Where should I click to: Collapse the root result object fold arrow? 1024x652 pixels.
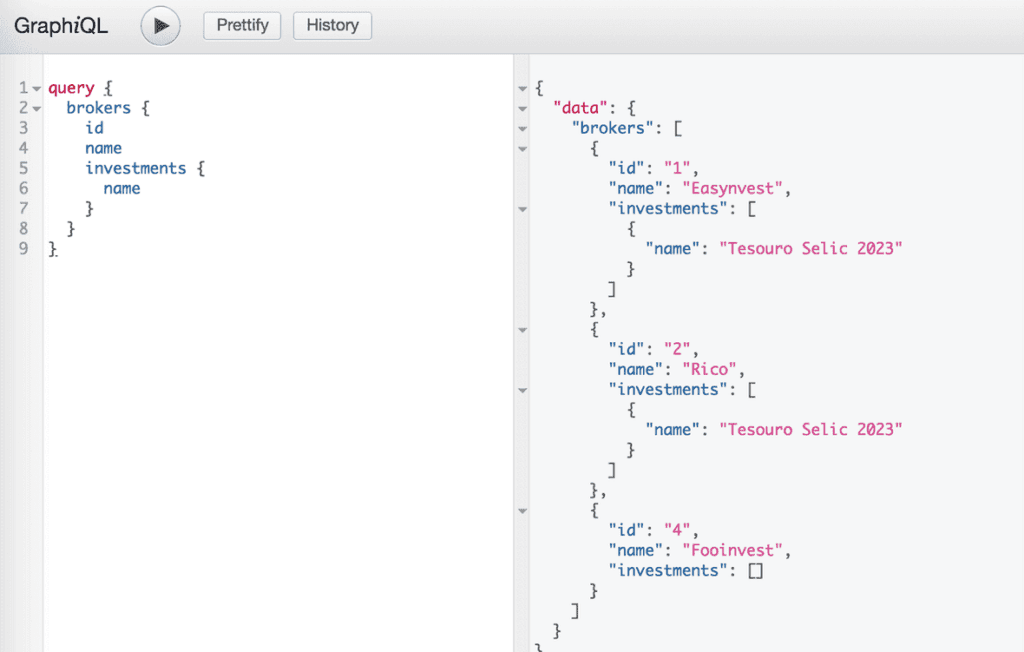[x=522, y=88]
